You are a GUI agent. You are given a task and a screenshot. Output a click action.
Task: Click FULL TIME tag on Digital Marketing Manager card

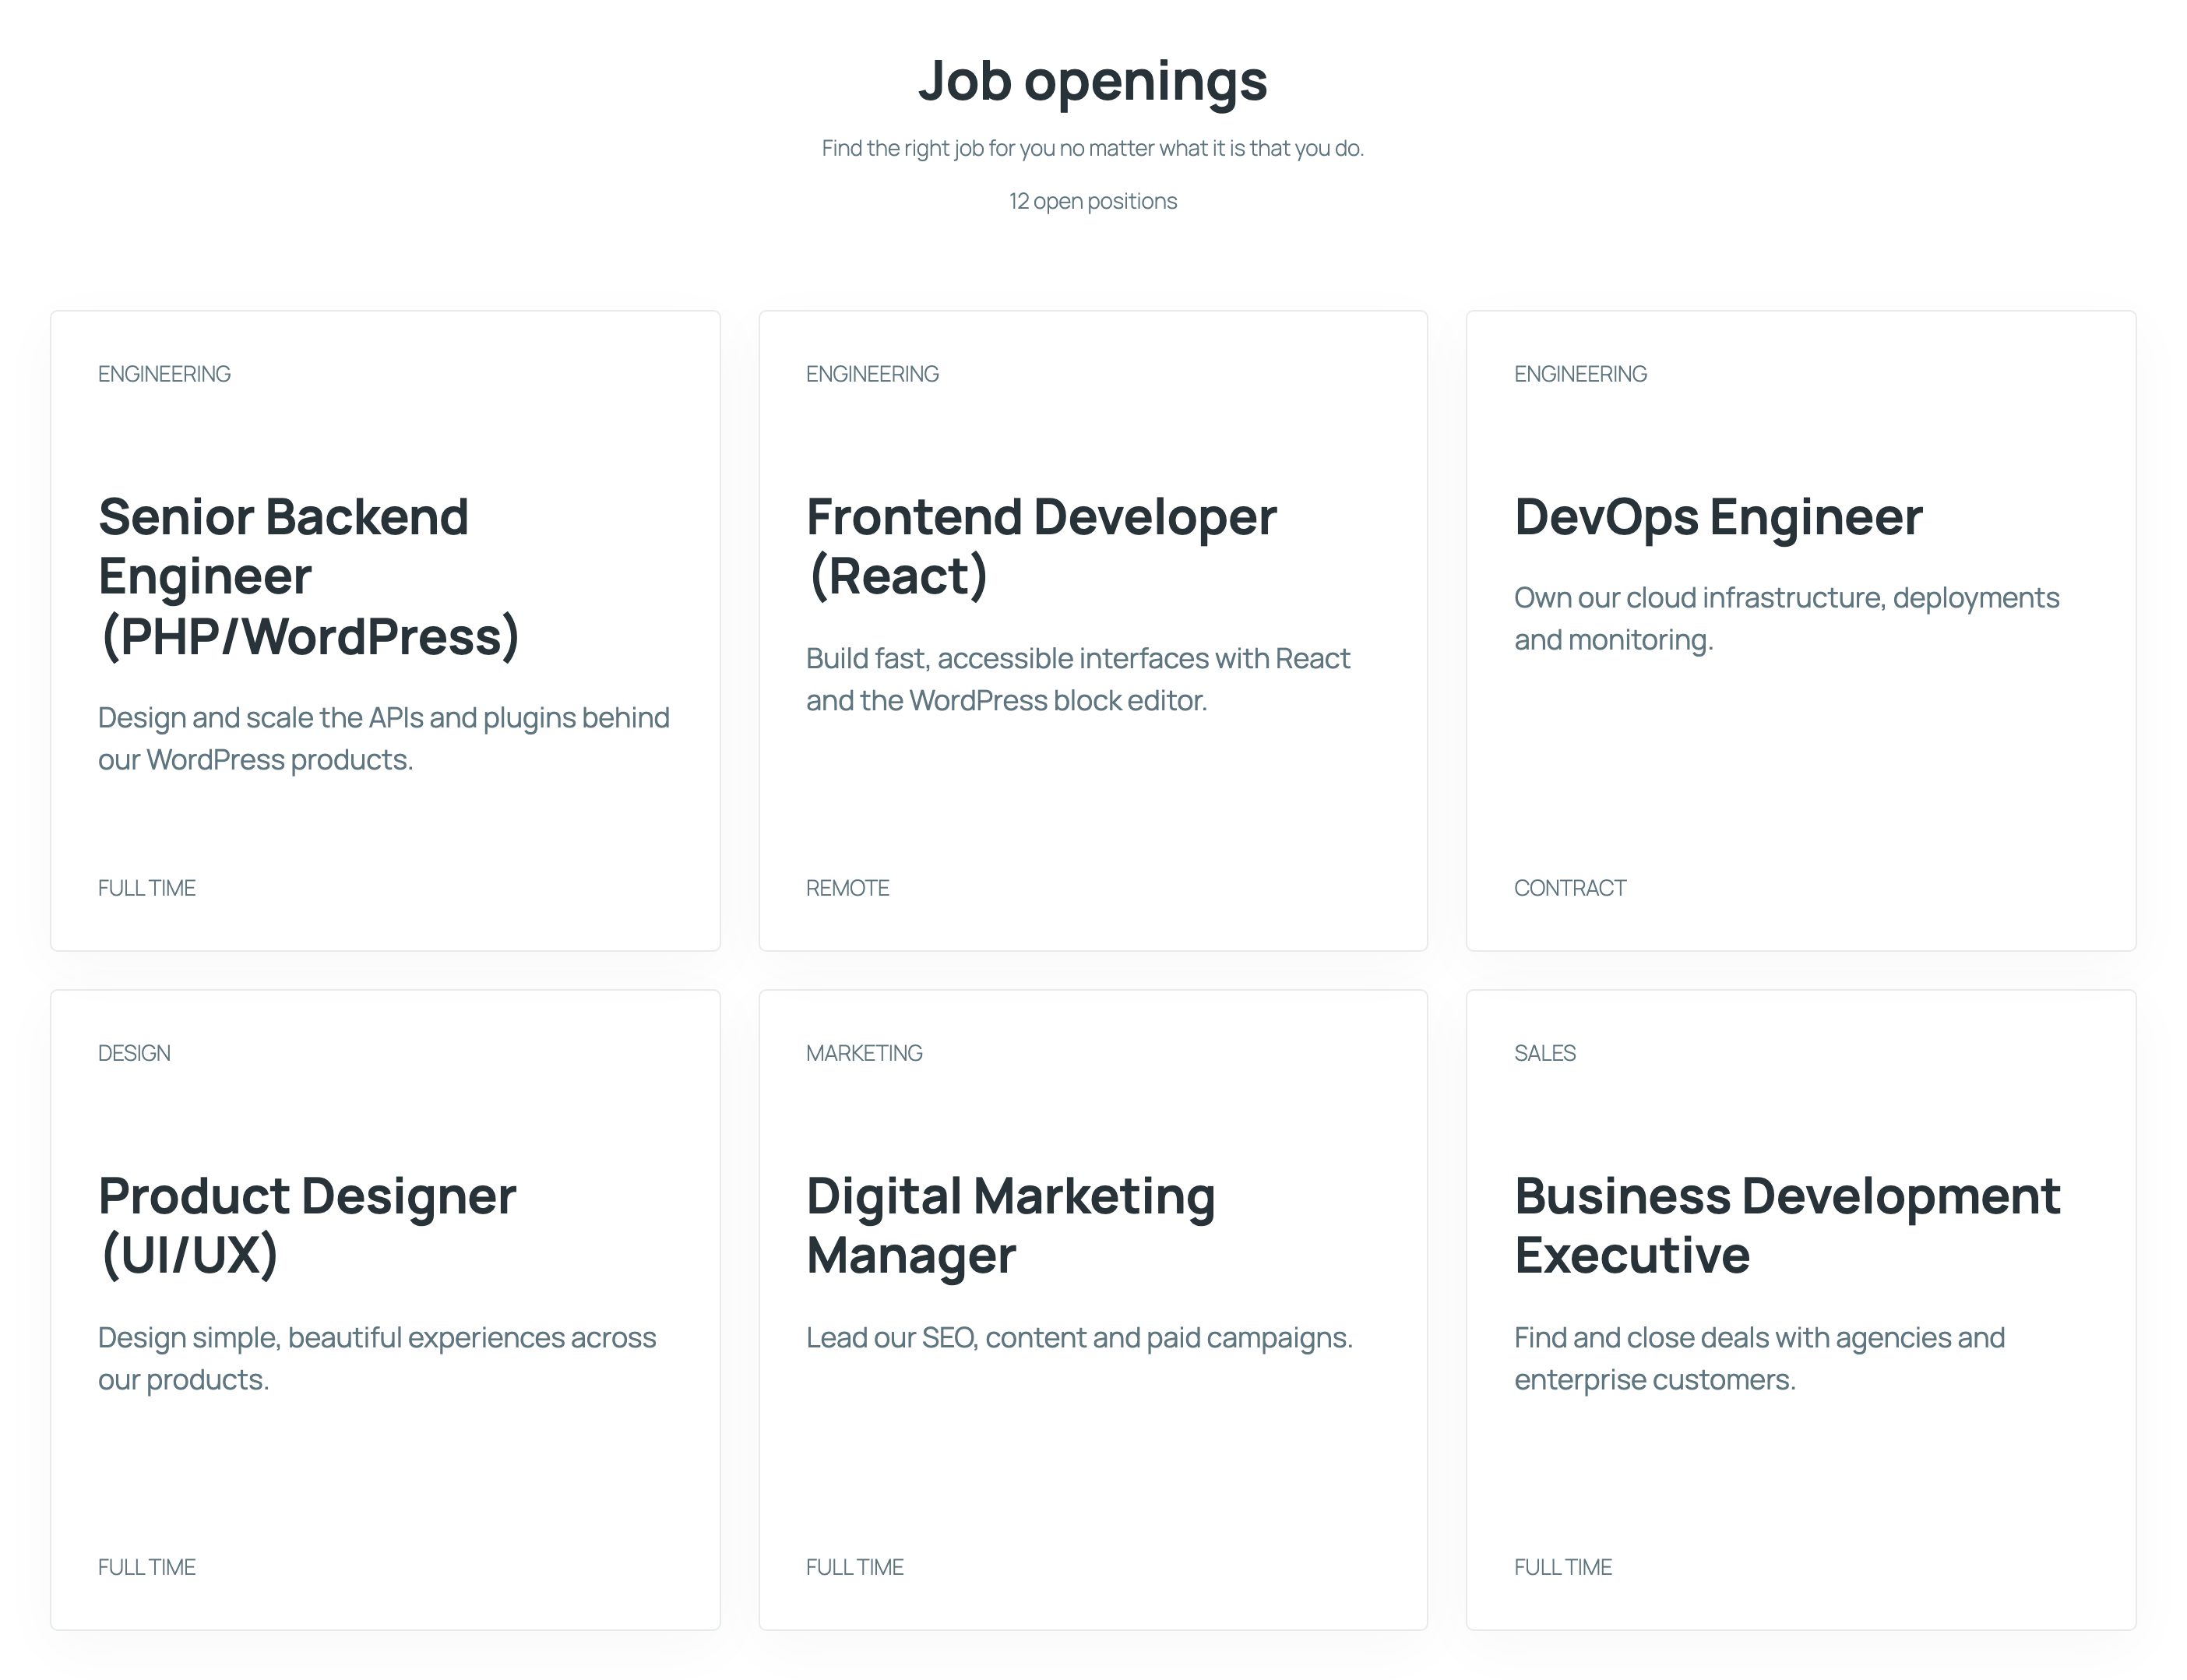coord(855,1567)
